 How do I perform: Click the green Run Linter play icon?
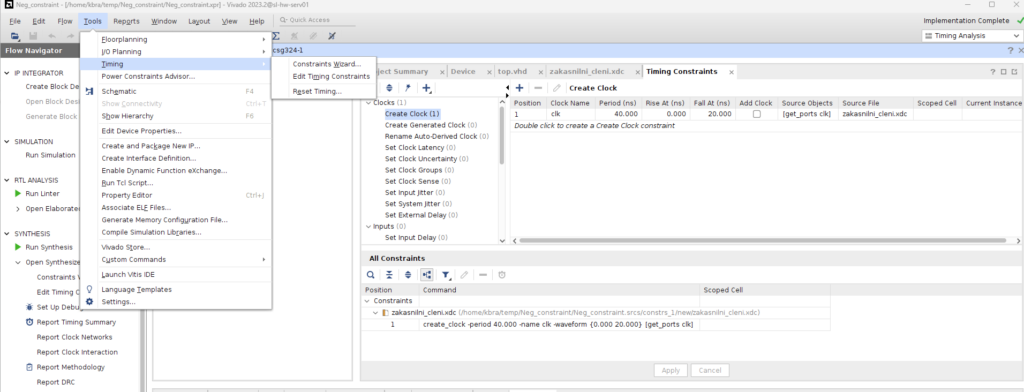(x=18, y=193)
